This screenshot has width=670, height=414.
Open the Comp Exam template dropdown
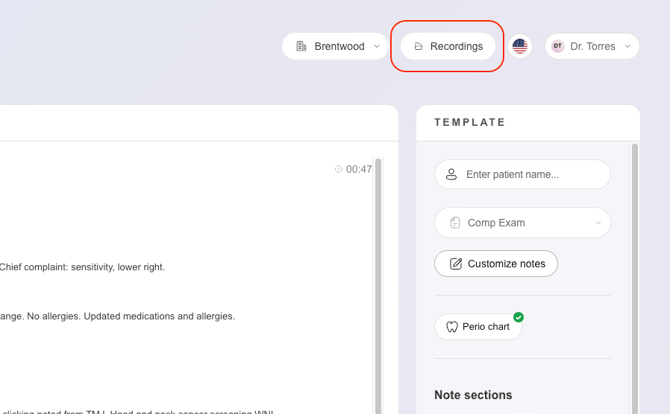click(522, 223)
